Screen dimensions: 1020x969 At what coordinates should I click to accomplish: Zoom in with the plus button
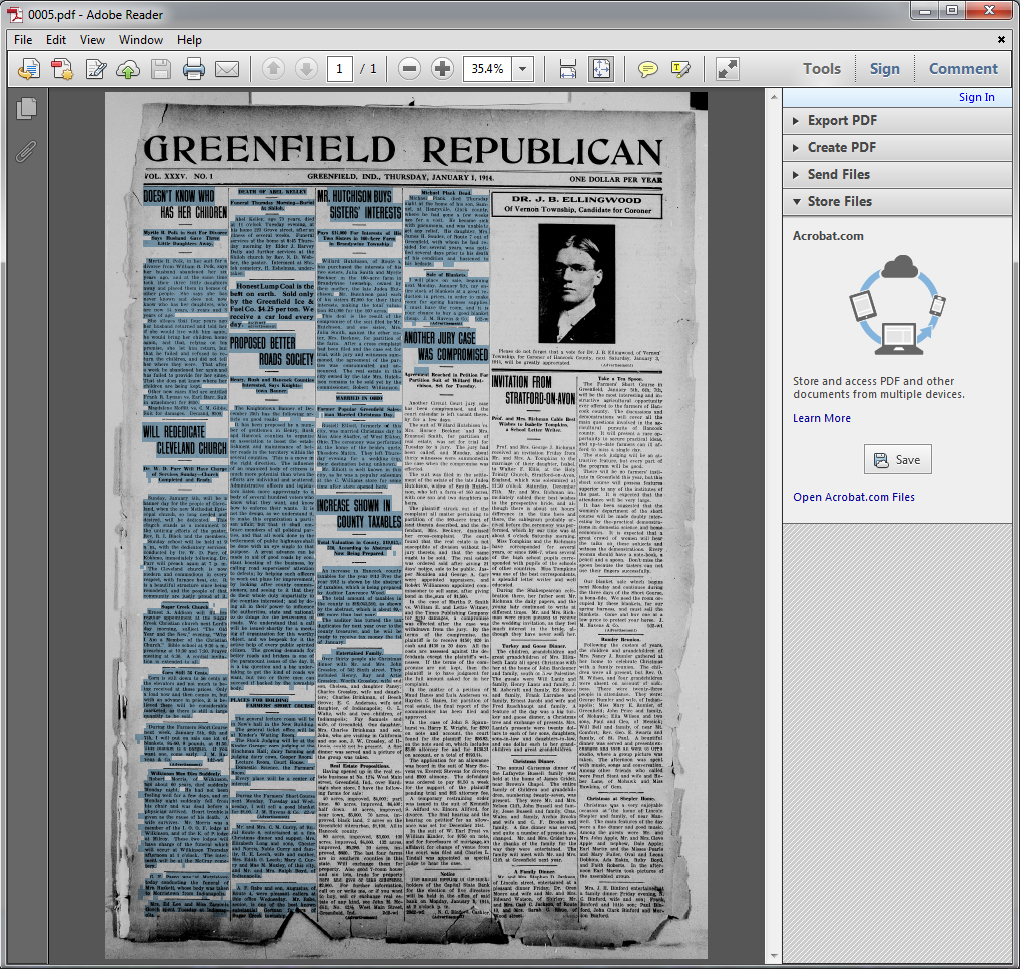[x=442, y=68]
